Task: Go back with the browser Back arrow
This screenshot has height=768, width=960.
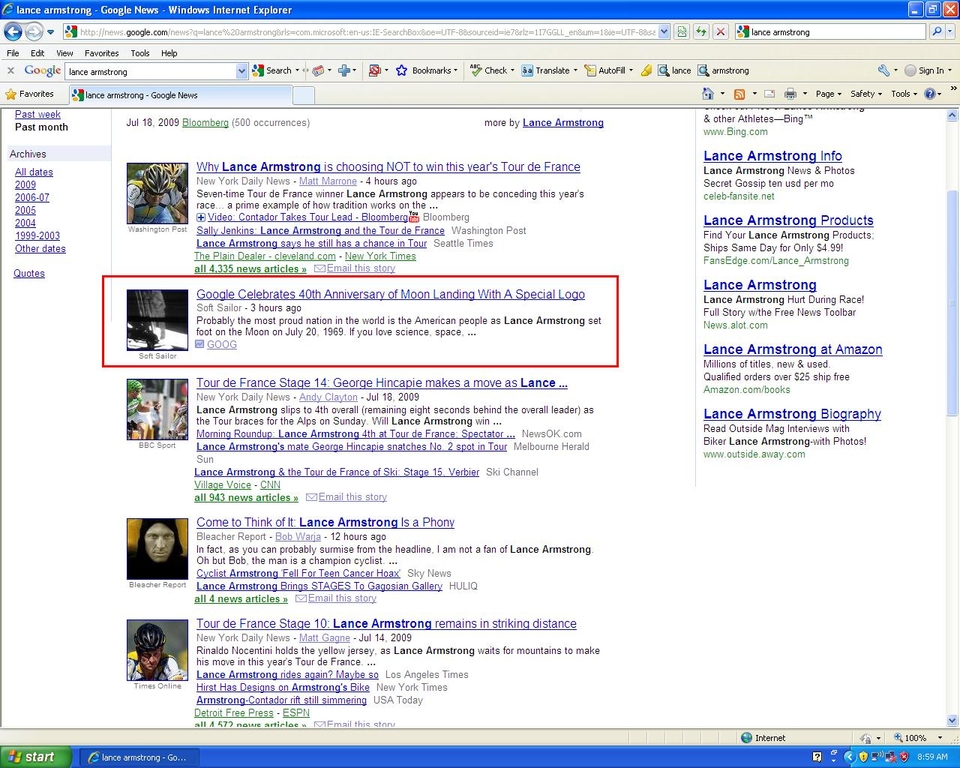Action: pyautogui.click(x=13, y=31)
